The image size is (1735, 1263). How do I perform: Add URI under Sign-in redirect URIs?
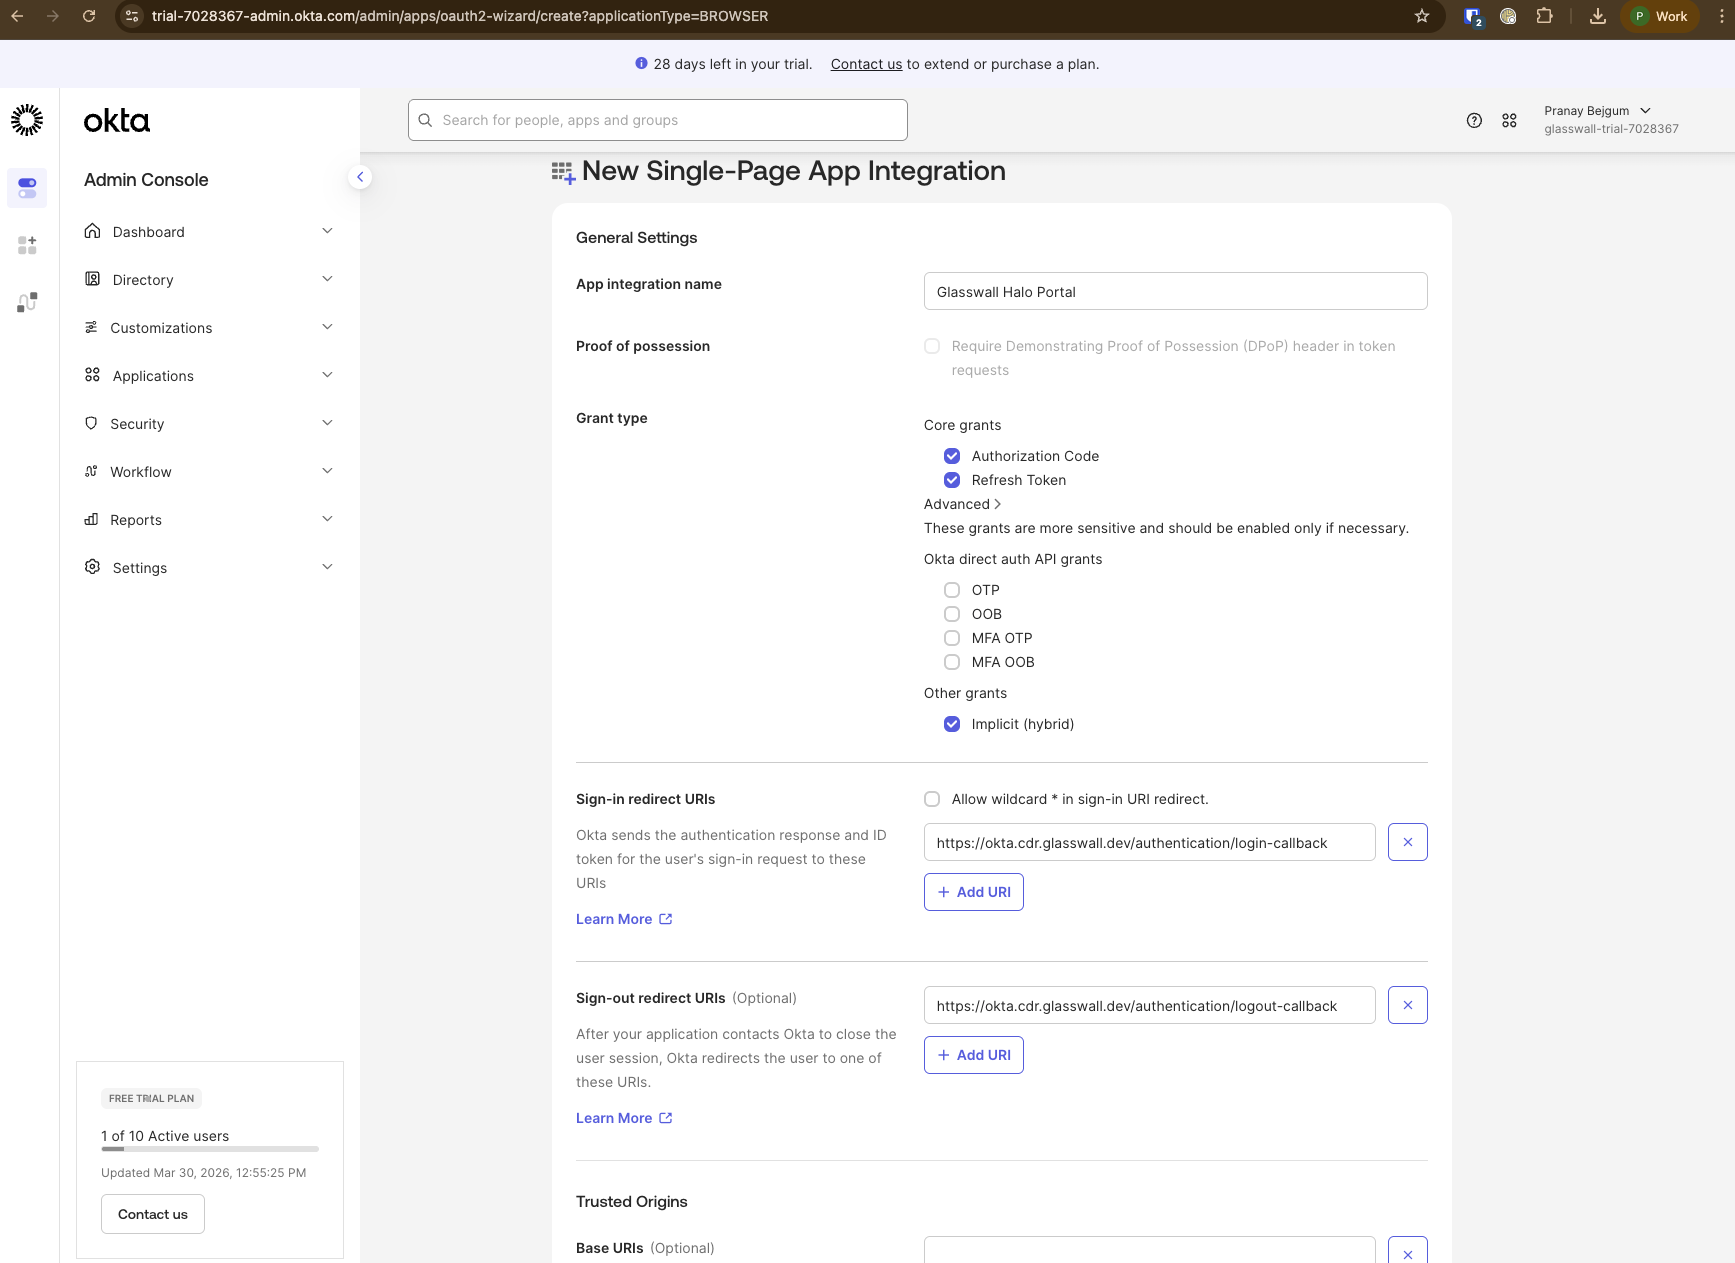pos(974,892)
